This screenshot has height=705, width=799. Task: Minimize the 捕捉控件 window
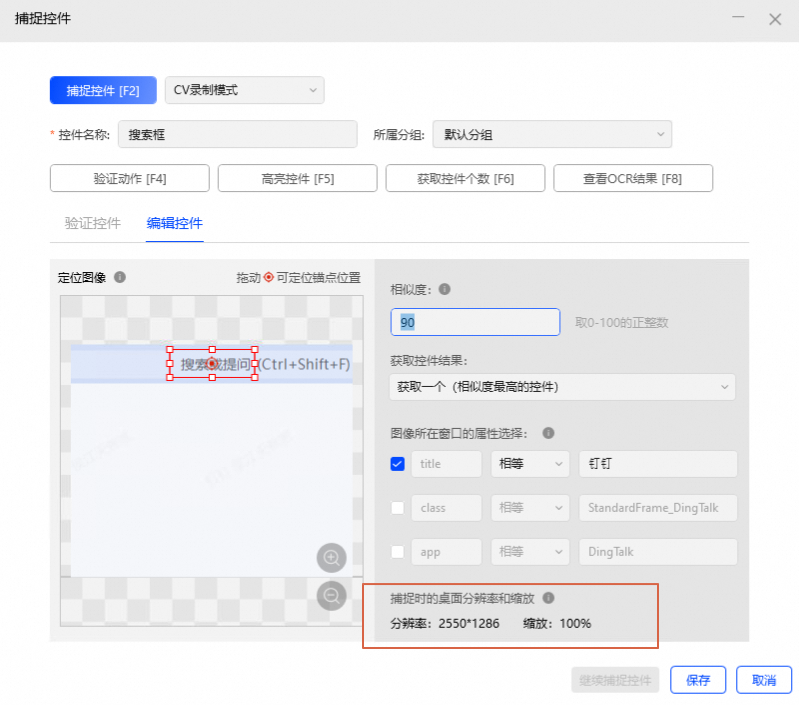(x=738, y=18)
